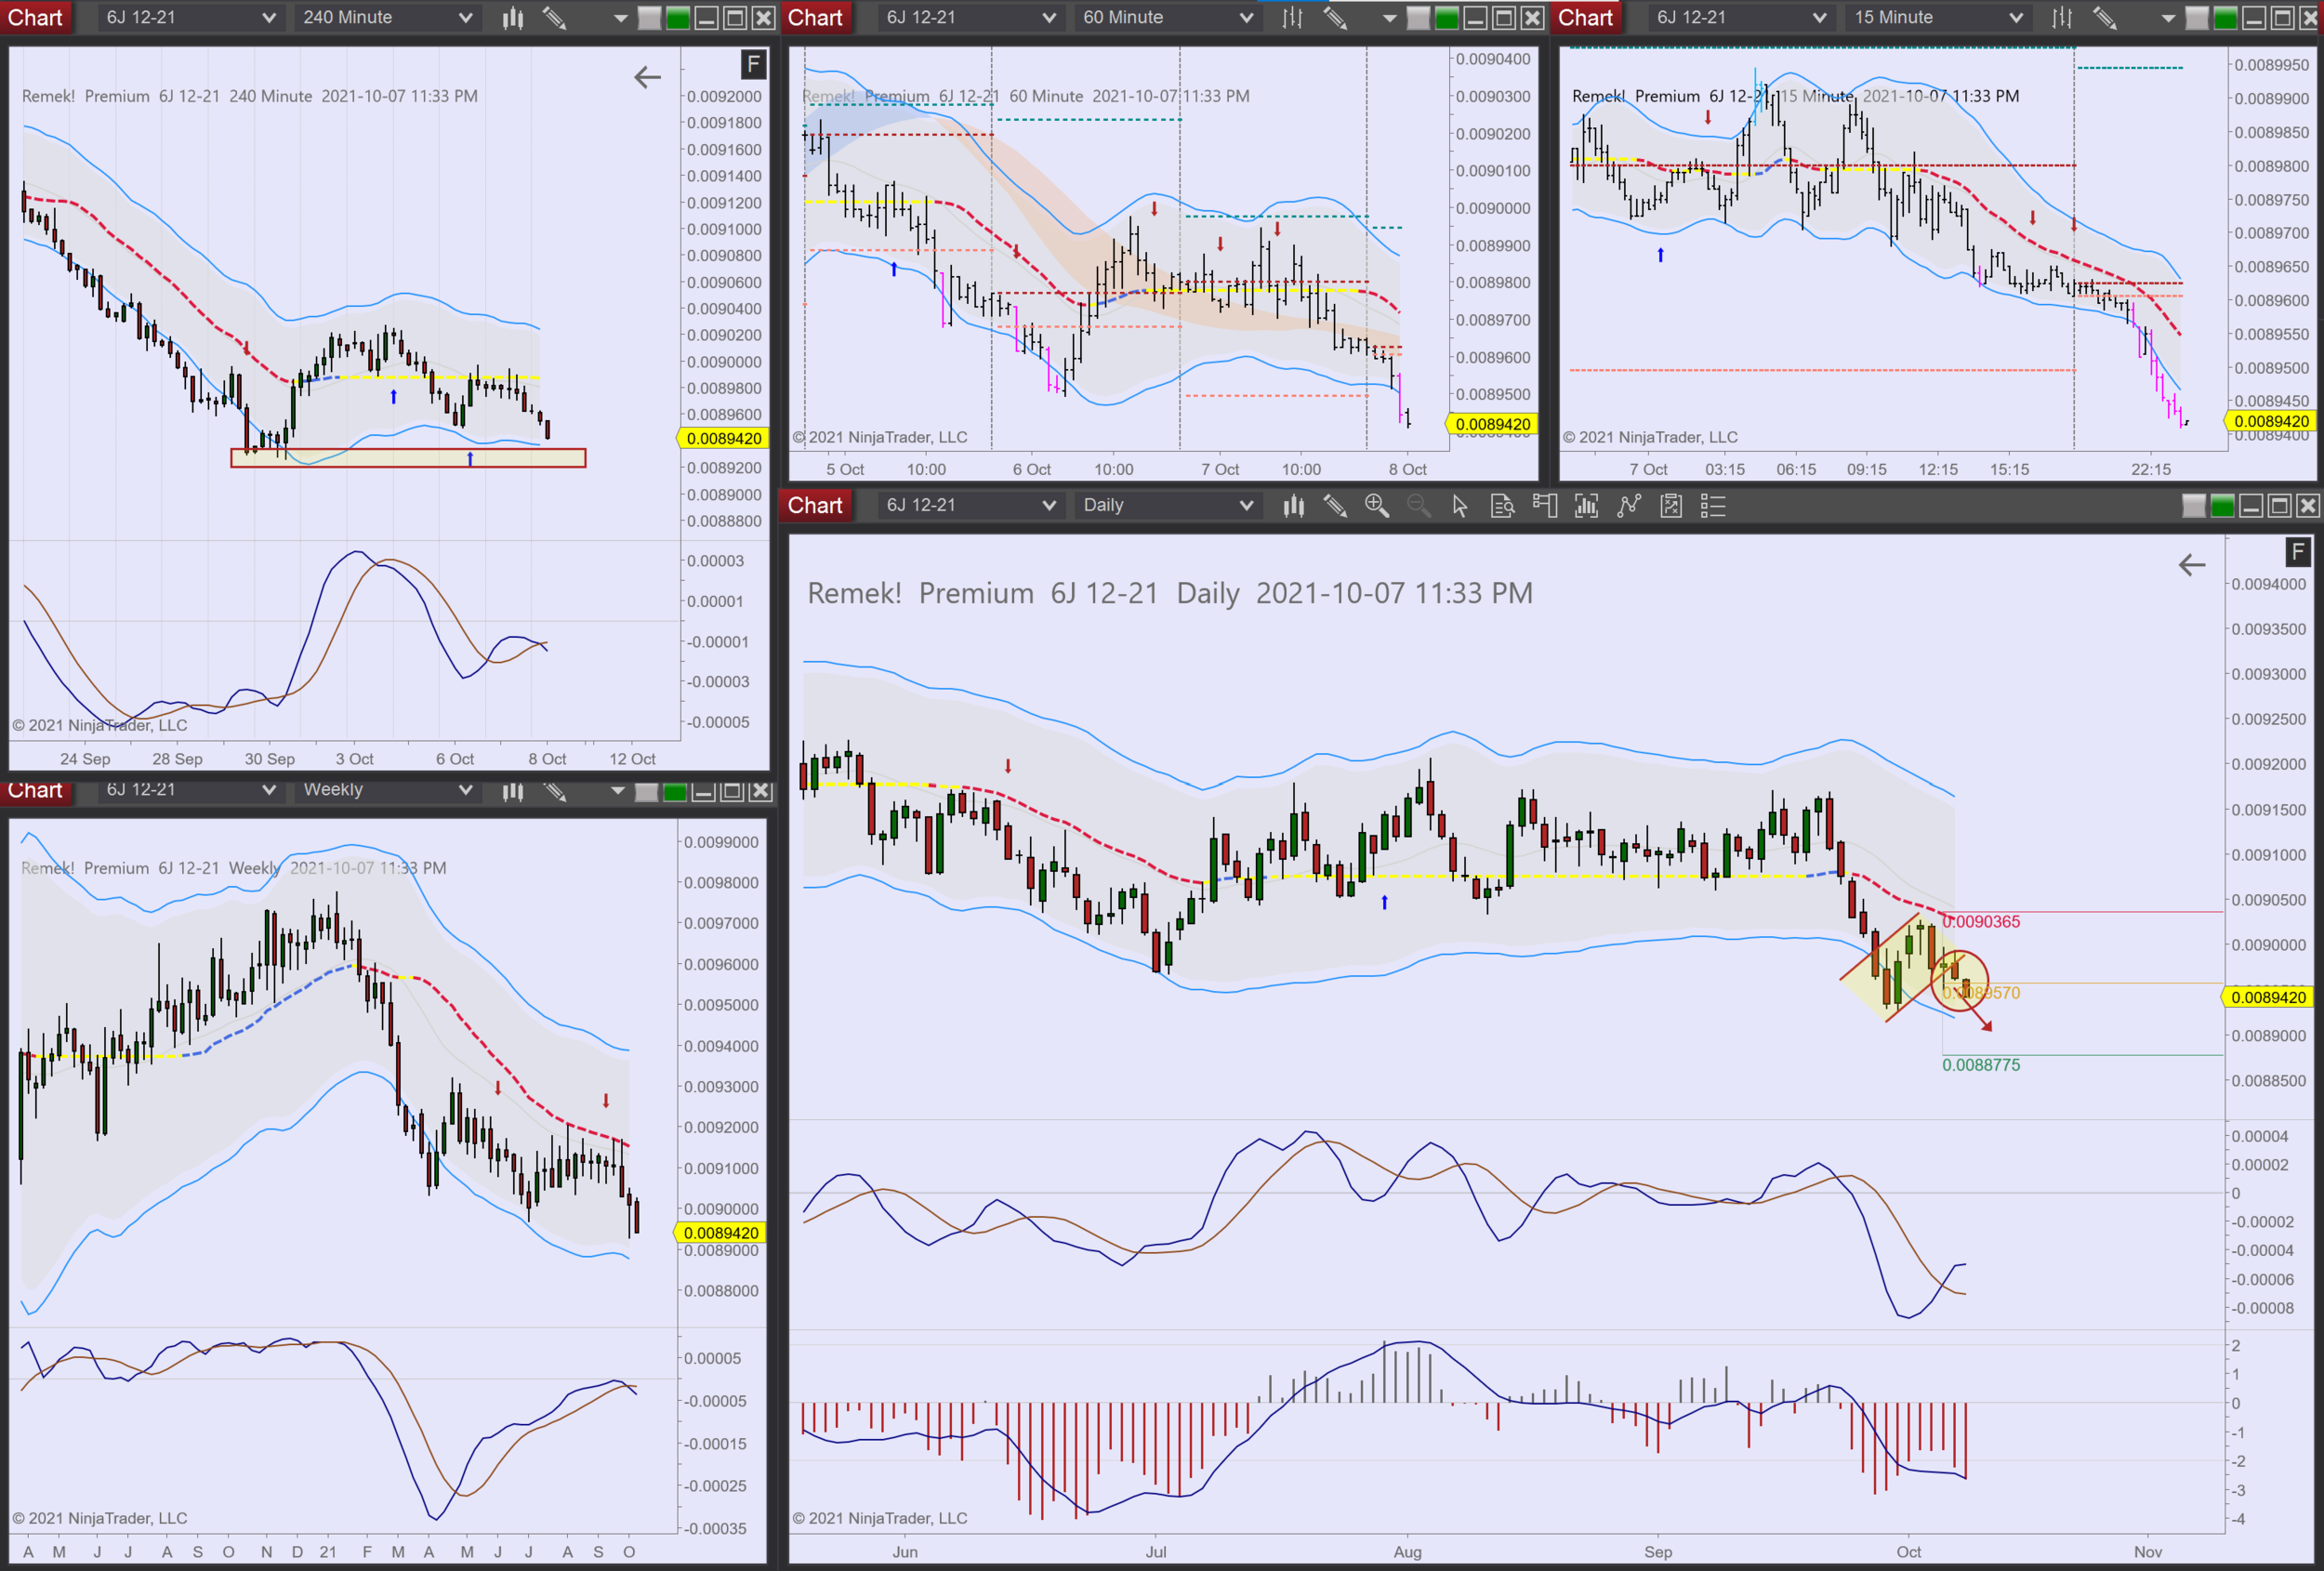The width and height of the screenshot is (2324, 1571).
Task: Open the Indicators icon in Daily toolbar
Action: click(x=1586, y=506)
